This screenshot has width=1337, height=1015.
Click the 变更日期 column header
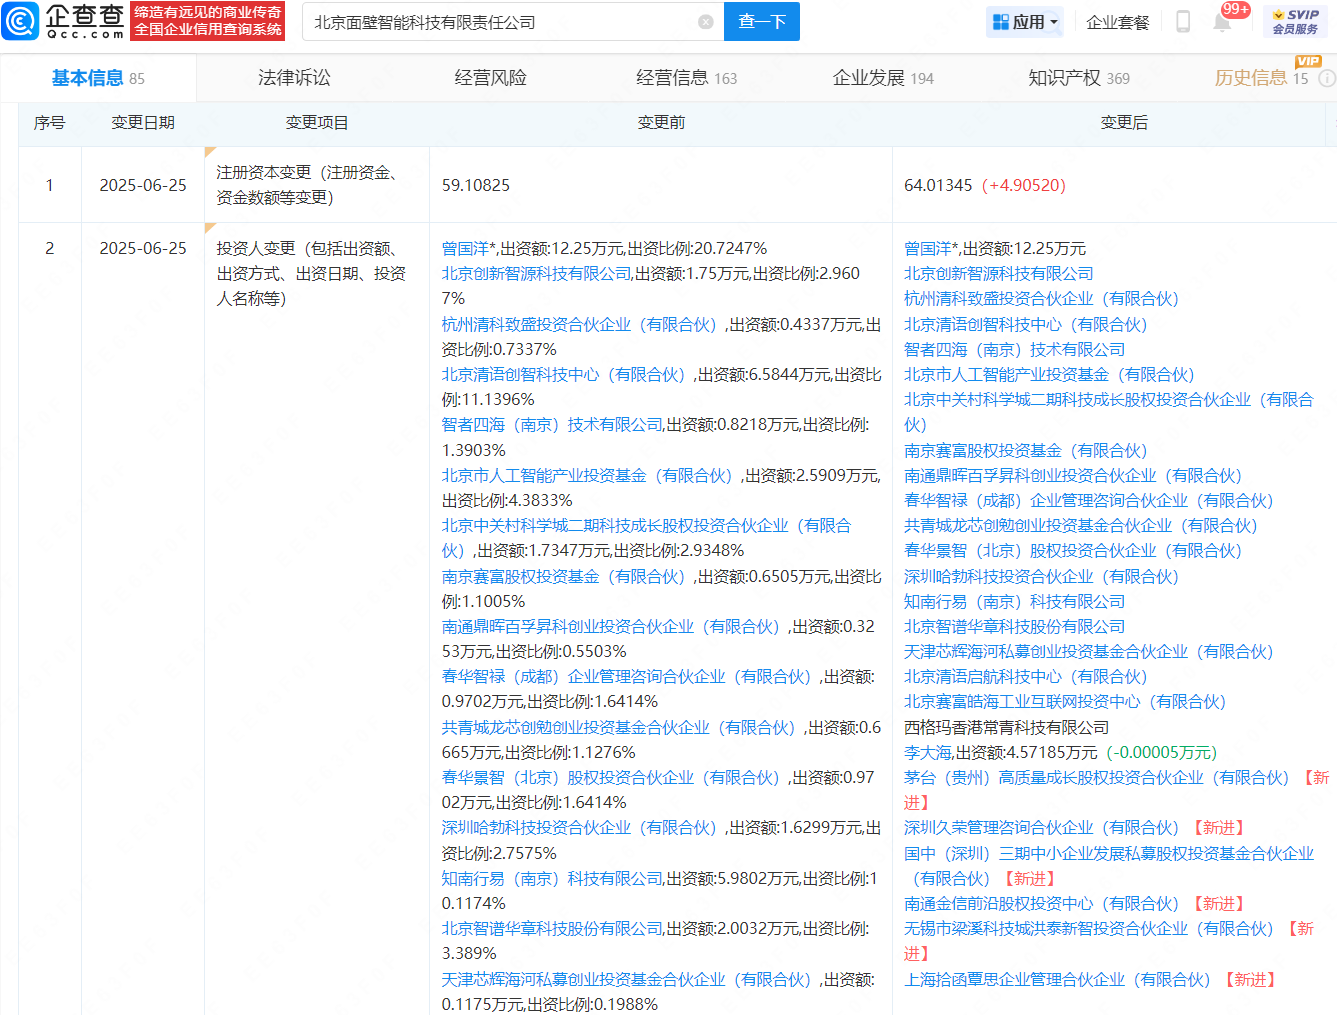(x=143, y=122)
